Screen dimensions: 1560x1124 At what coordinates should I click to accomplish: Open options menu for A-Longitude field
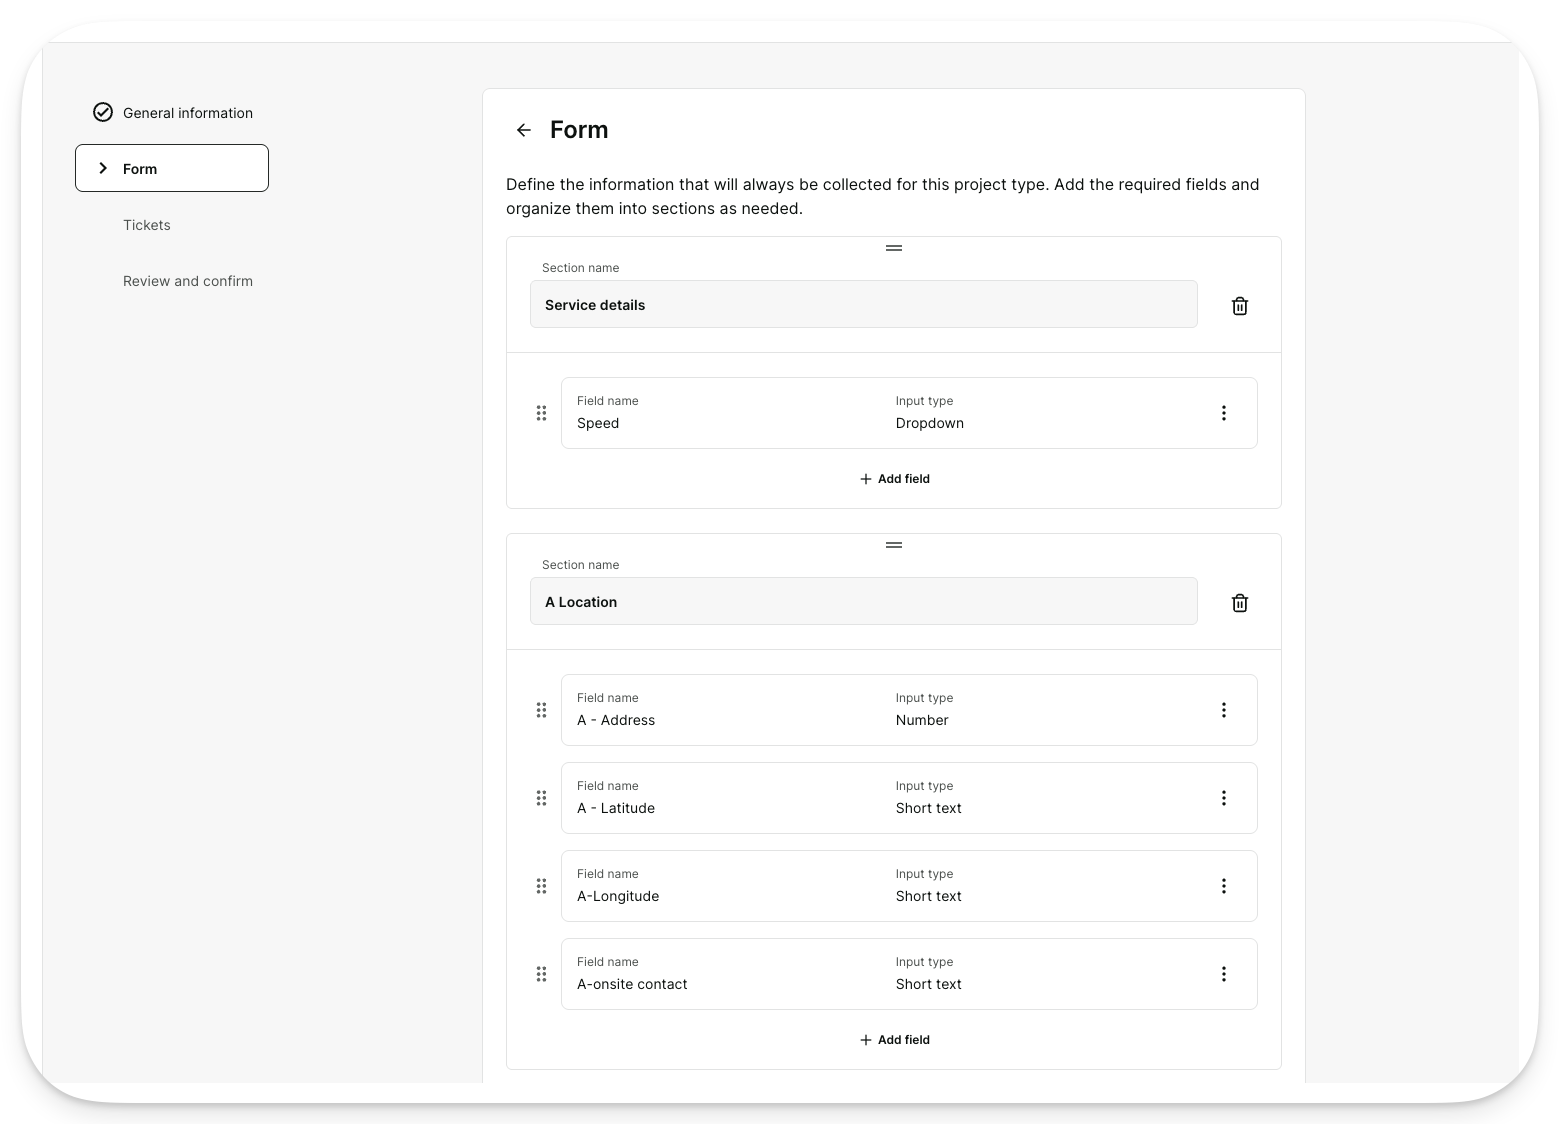point(1223,886)
